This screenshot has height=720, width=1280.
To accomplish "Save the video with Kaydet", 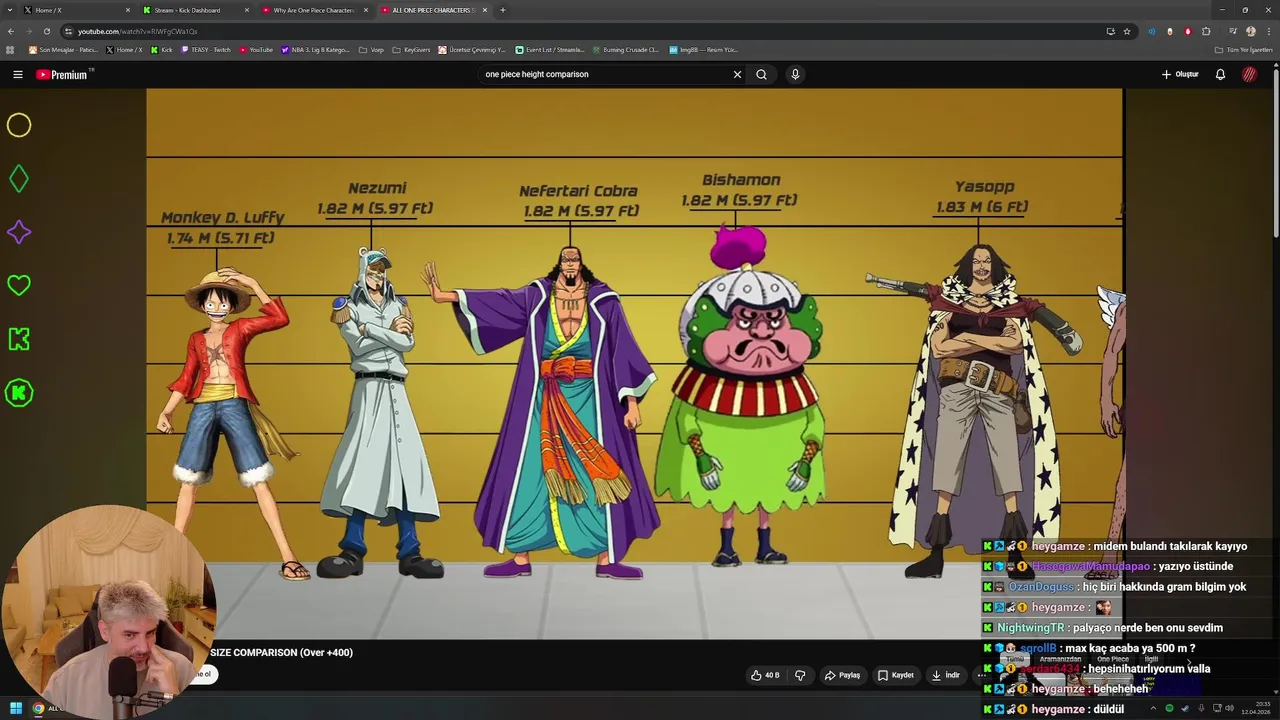I will tap(896, 675).
